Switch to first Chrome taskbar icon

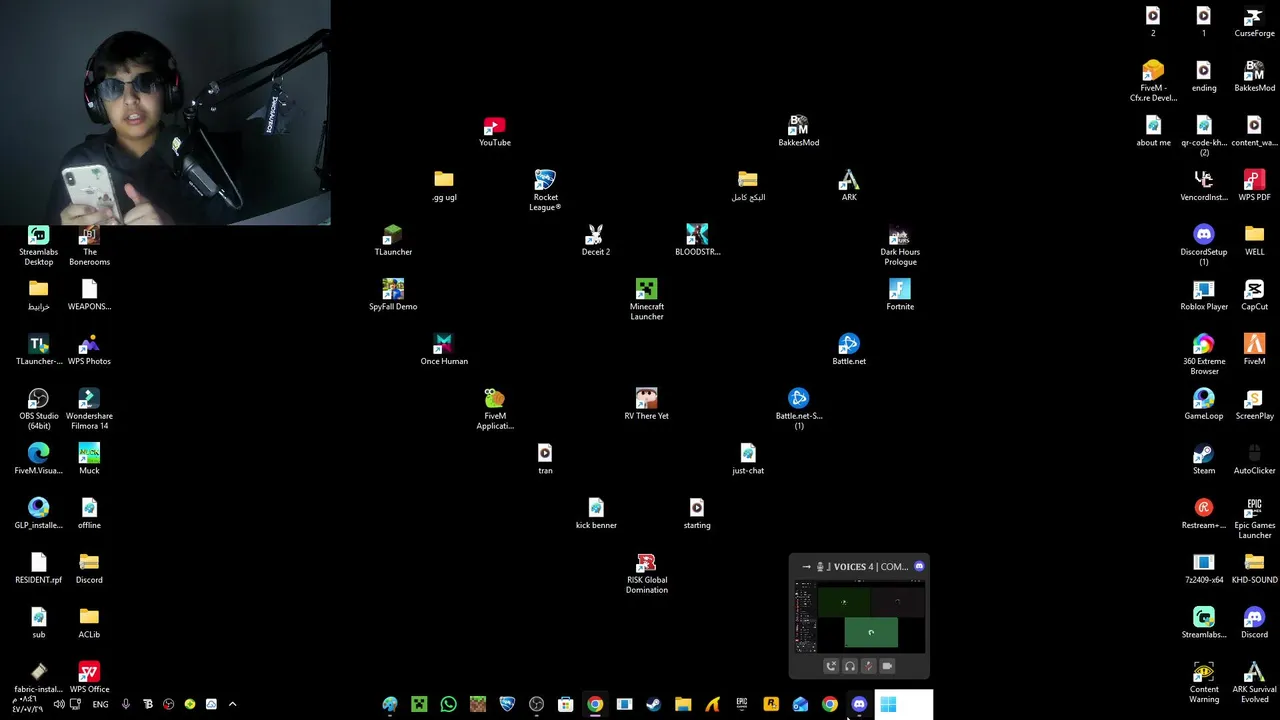(595, 704)
